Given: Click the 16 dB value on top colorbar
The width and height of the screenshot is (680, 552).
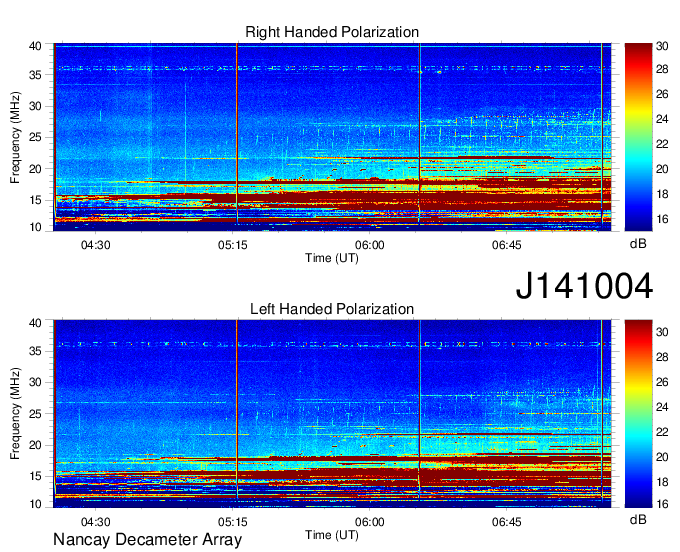Looking at the screenshot, I should coord(662,219).
